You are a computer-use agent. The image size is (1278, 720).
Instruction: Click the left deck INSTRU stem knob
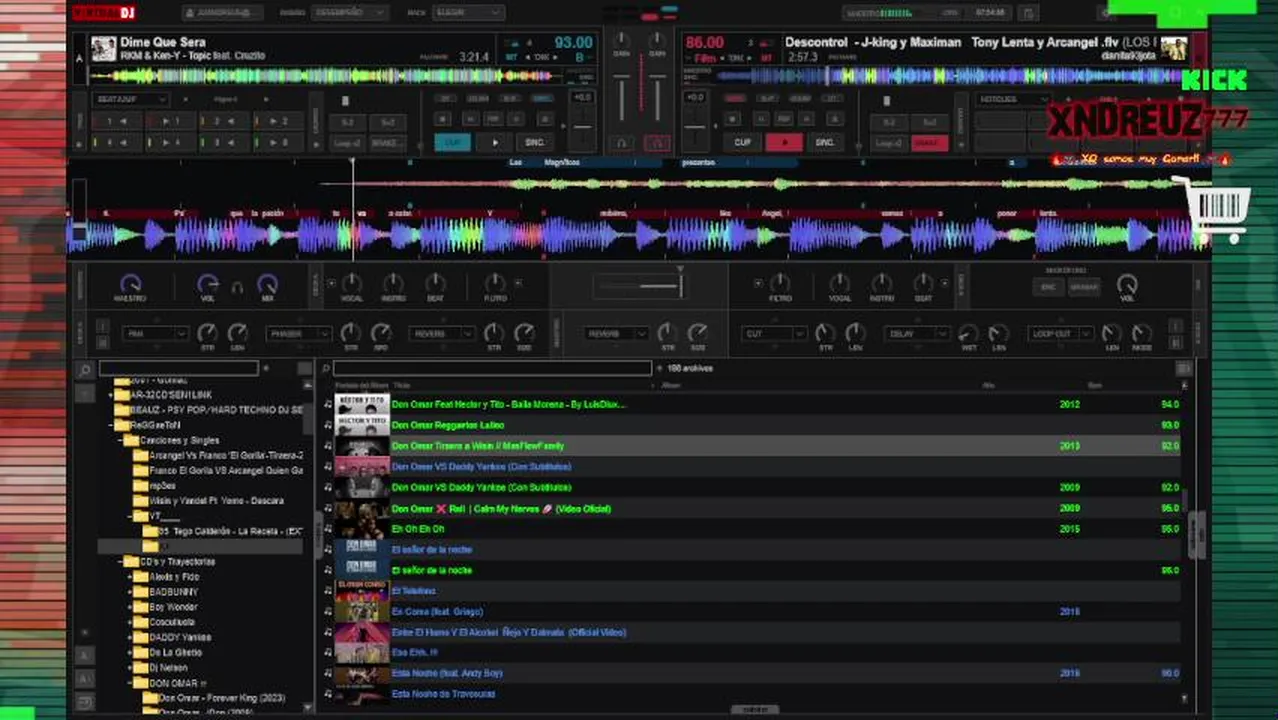point(394,283)
